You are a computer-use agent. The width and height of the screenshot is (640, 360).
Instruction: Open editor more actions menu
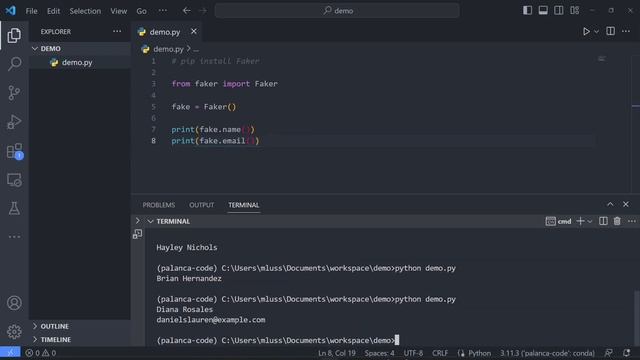[626, 31]
